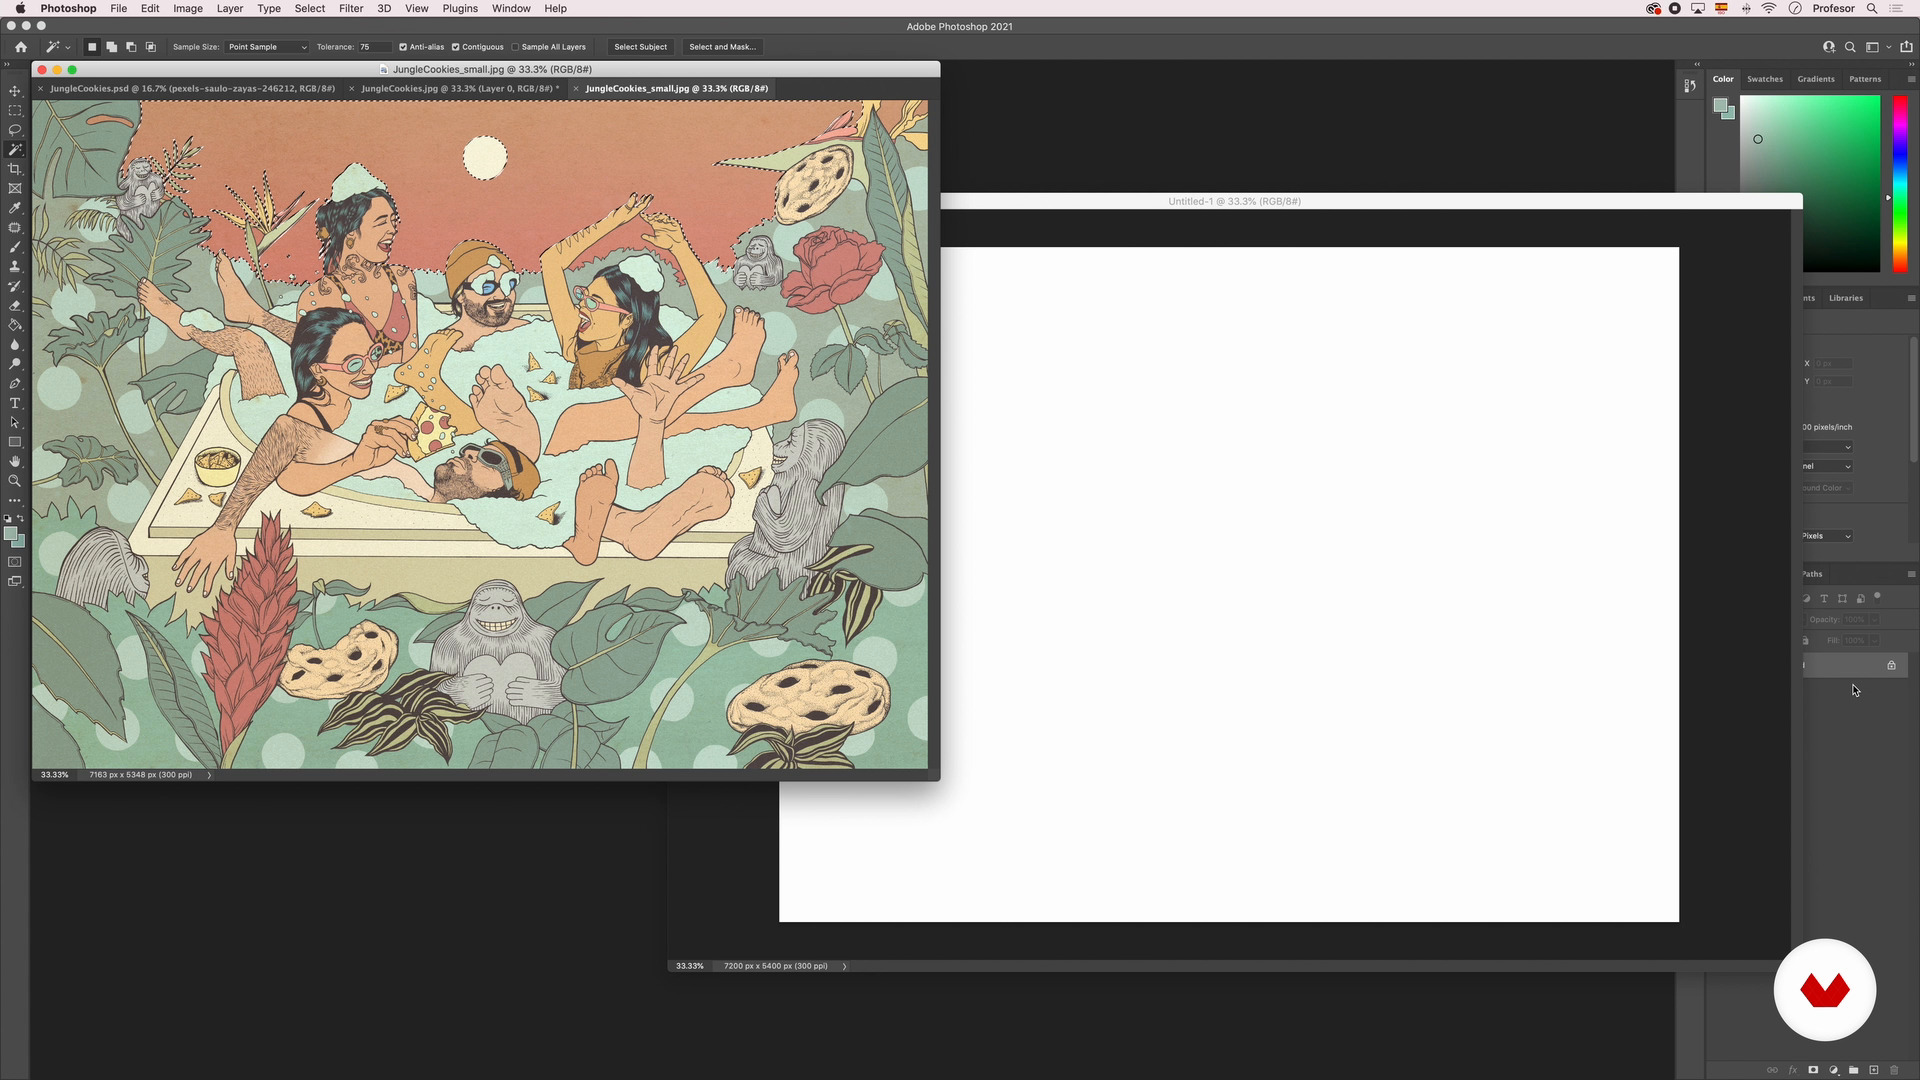Enable Sample All Layers checkbox
The image size is (1920, 1080).
516,47
